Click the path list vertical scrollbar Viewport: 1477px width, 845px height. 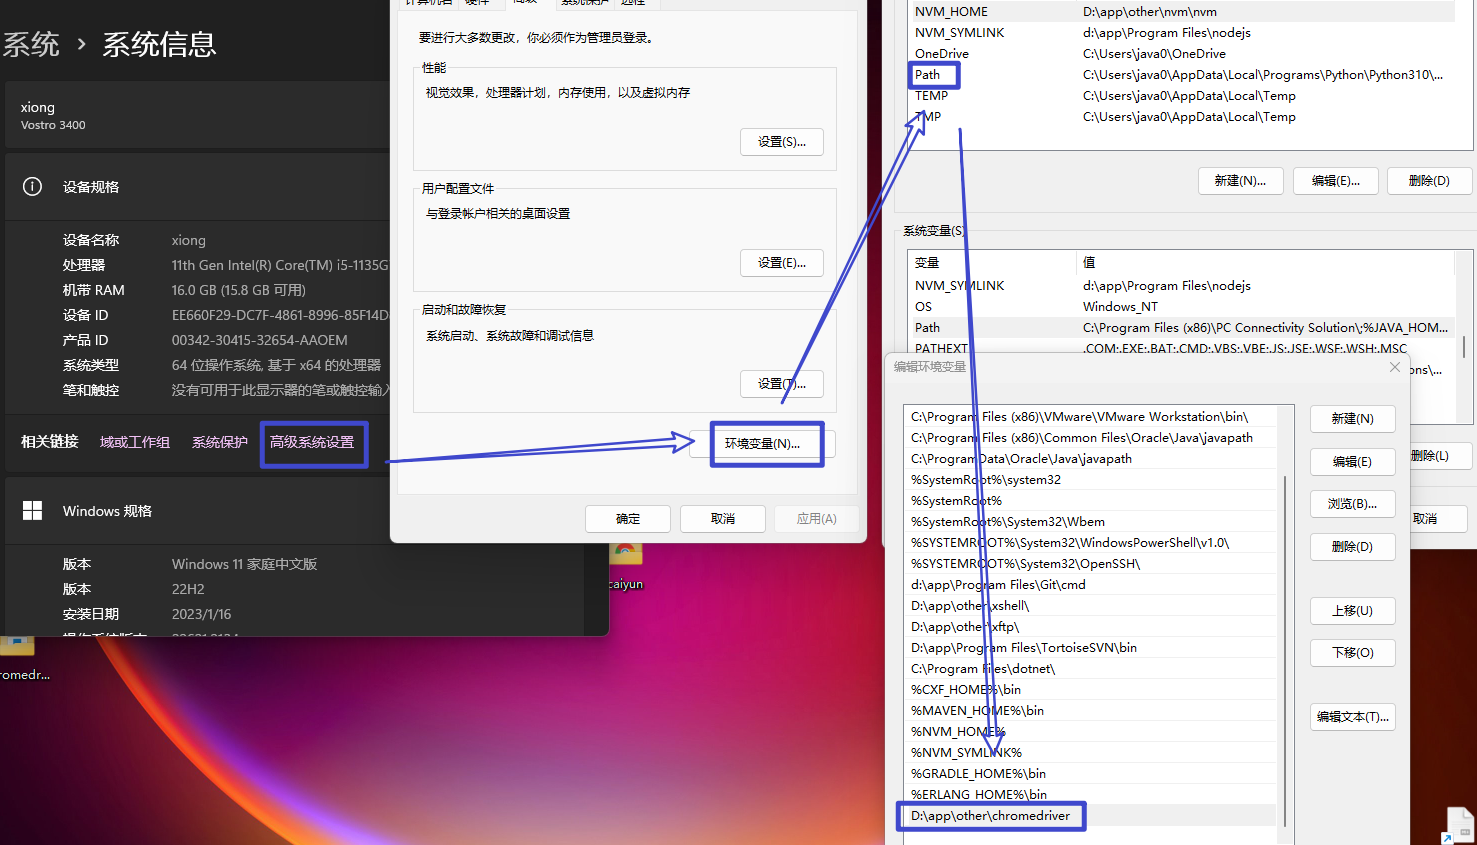[x=1285, y=650]
